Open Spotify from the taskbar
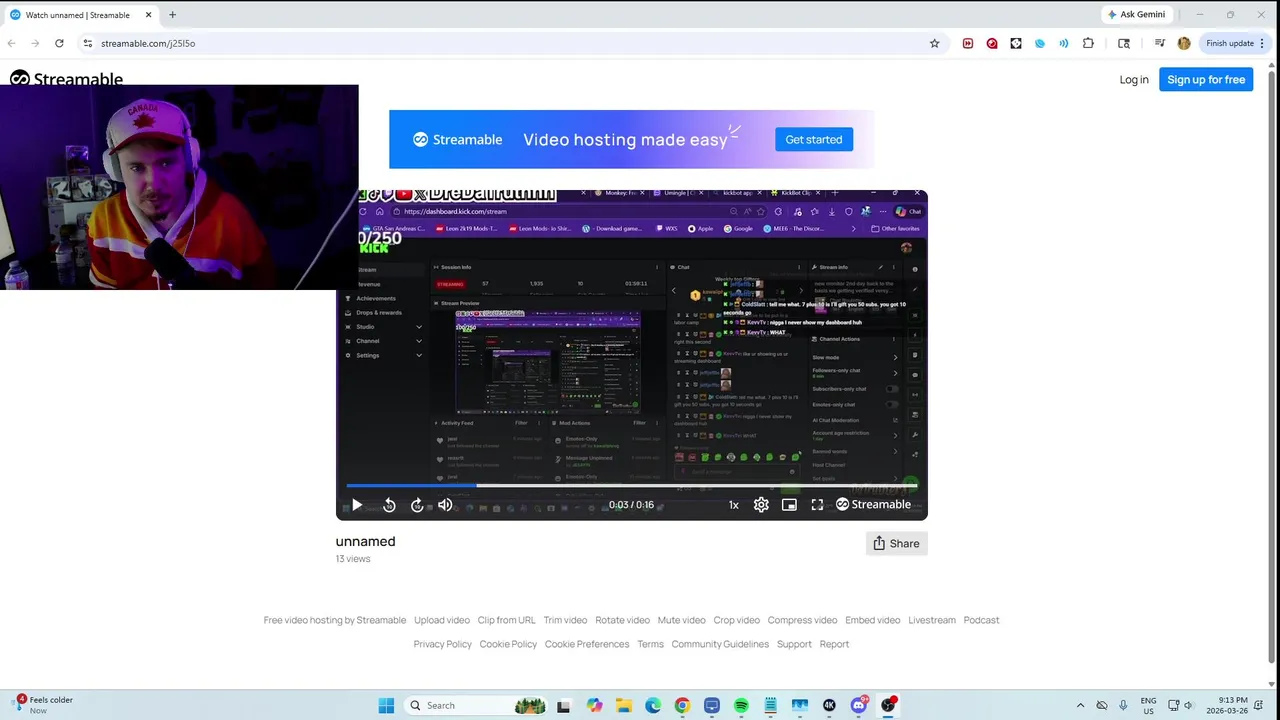 coord(741,706)
